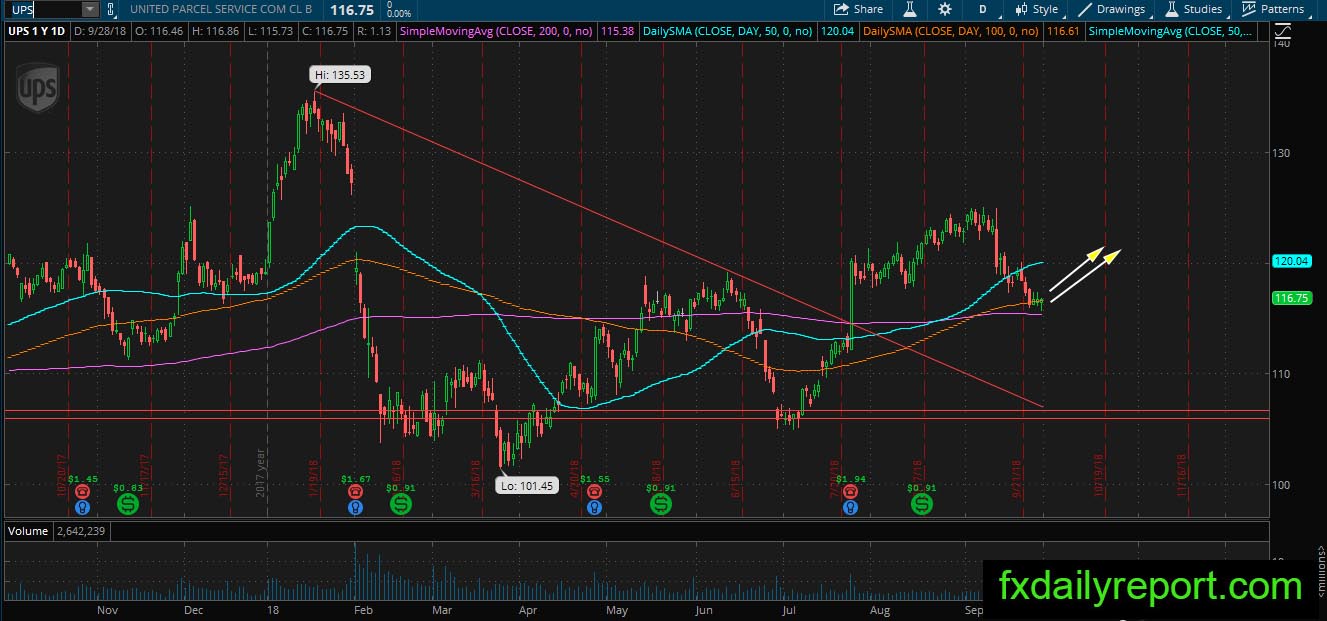Click the Volume panel label

(x=28, y=531)
